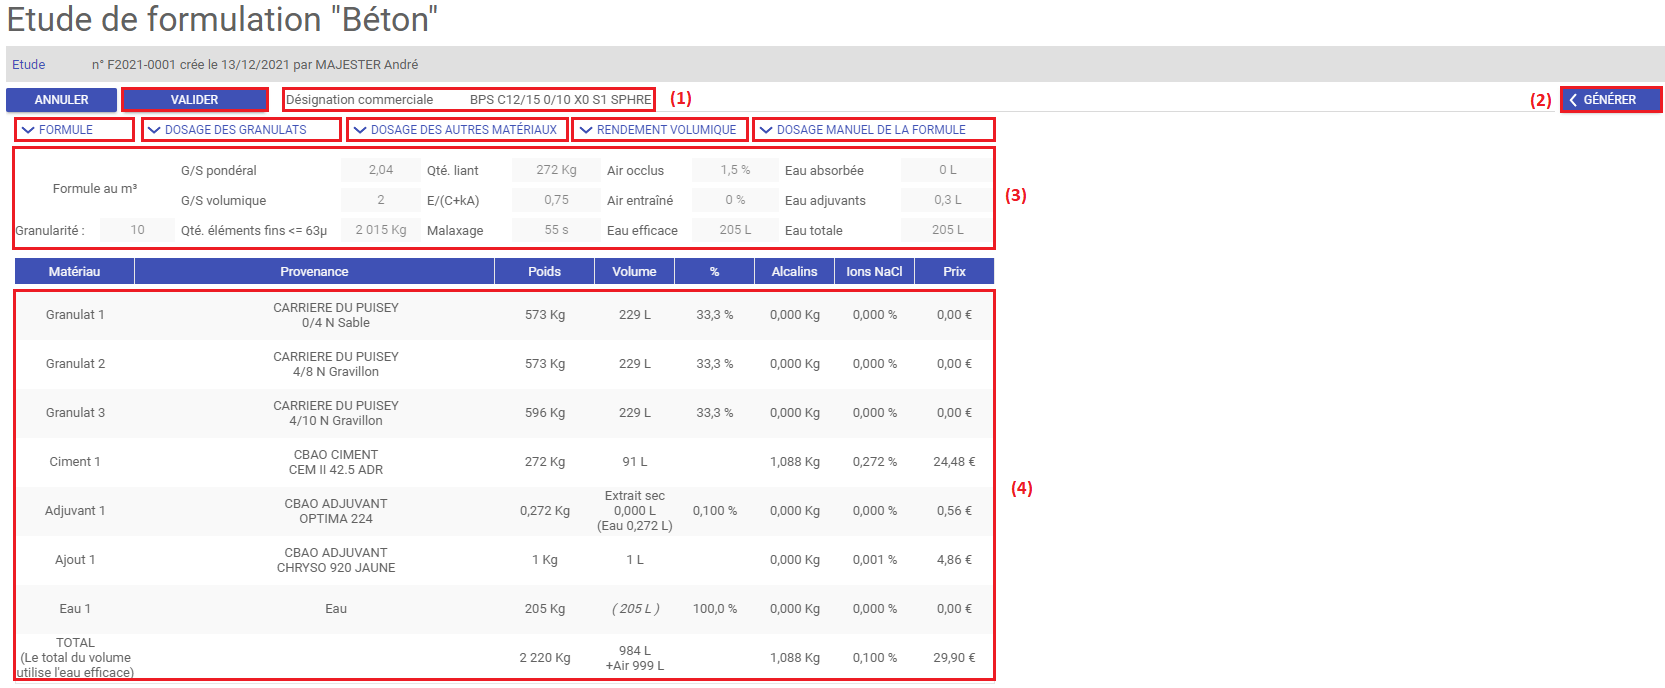Click the GÉNÉRER button
Image resolution: width=1665 pixels, height=688 pixels.
click(x=1610, y=100)
